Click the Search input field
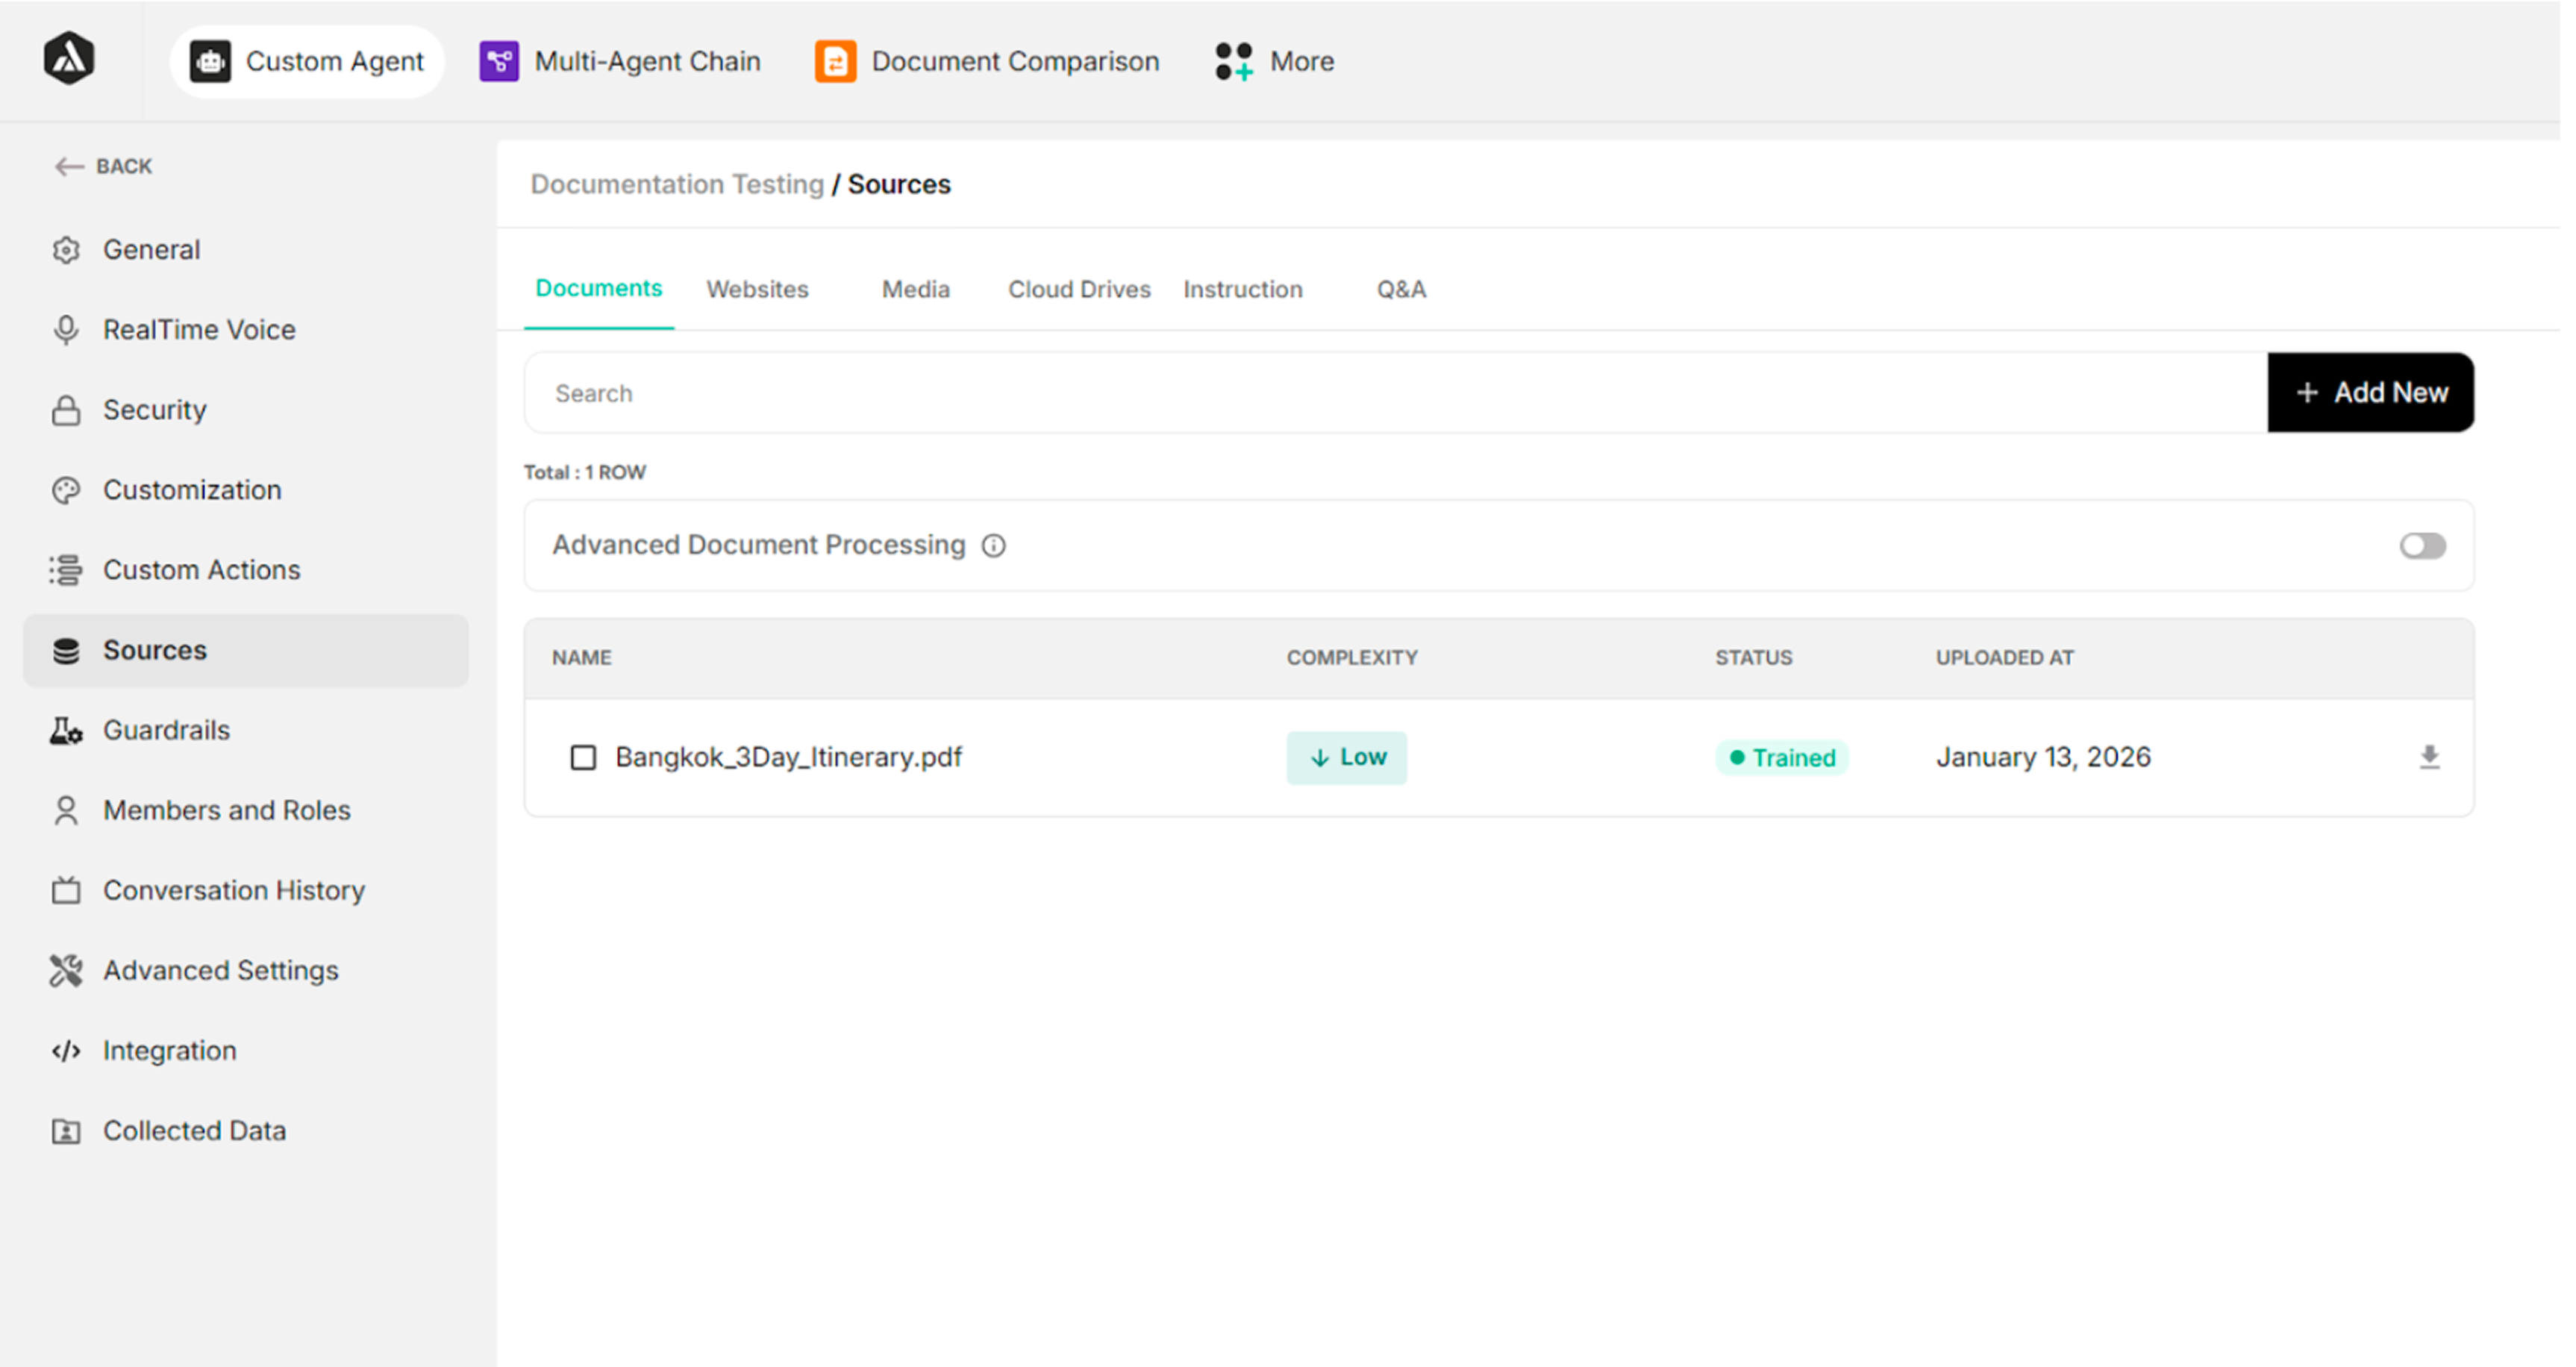Viewport: 2576px width, 1367px height. (1395, 392)
